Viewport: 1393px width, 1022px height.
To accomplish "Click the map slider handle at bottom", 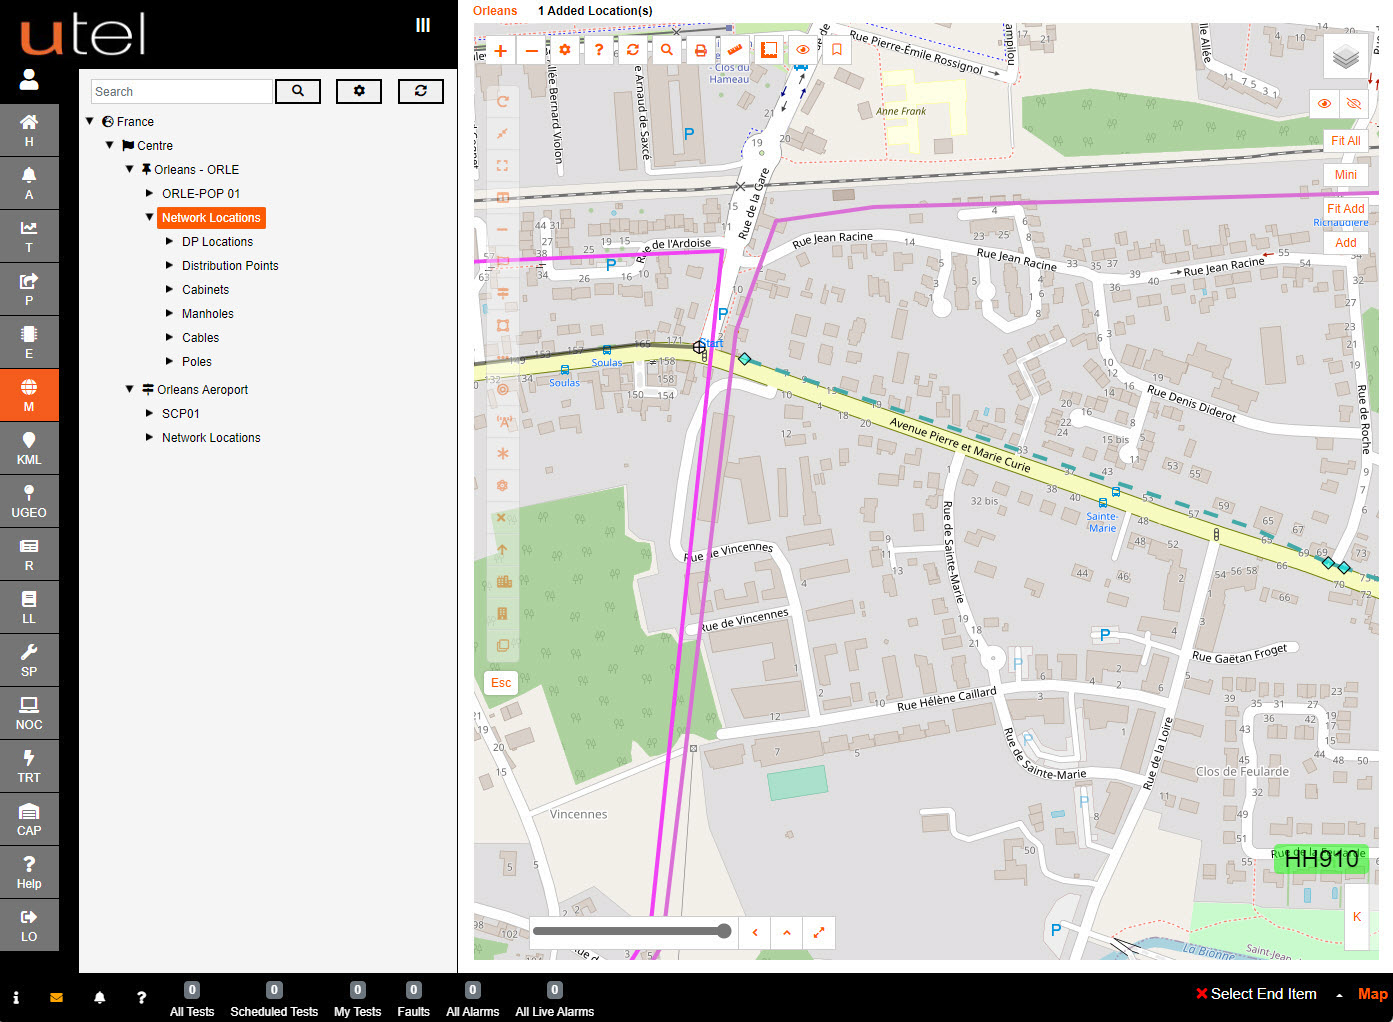I will click(724, 931).
